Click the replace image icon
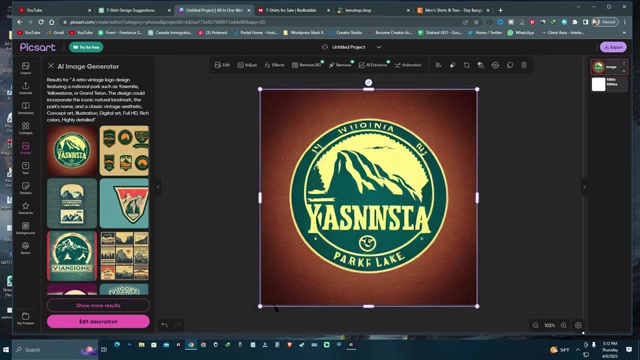640x360 pixels. (495, 65)
